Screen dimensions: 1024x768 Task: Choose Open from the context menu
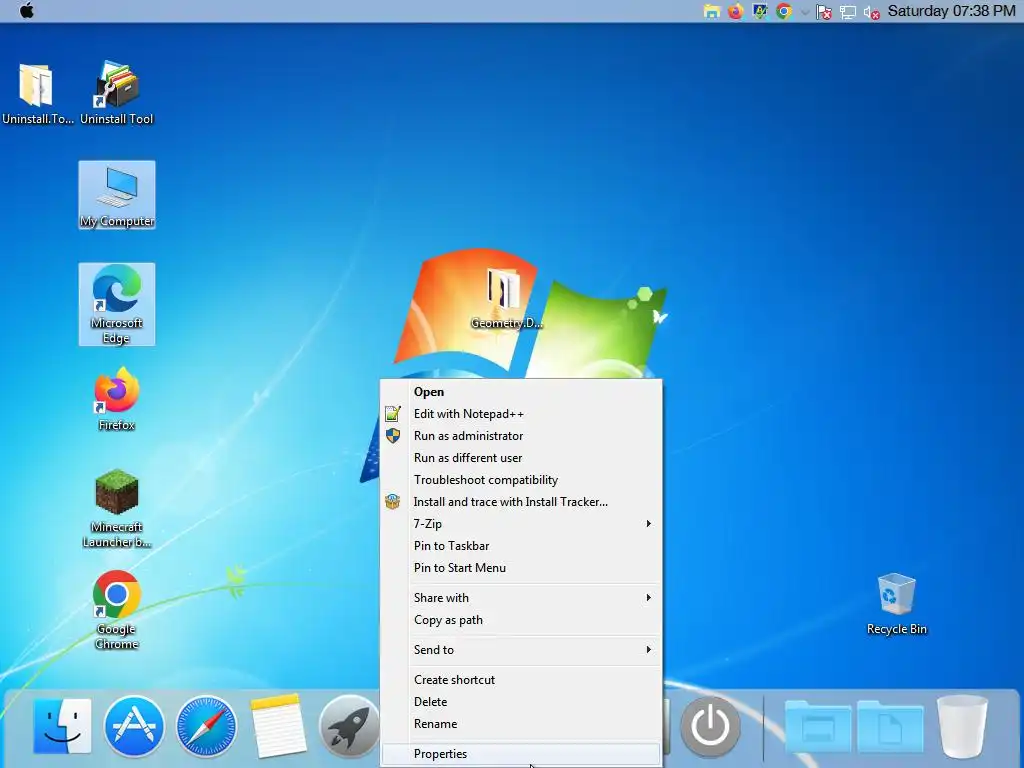pos(521,392)
